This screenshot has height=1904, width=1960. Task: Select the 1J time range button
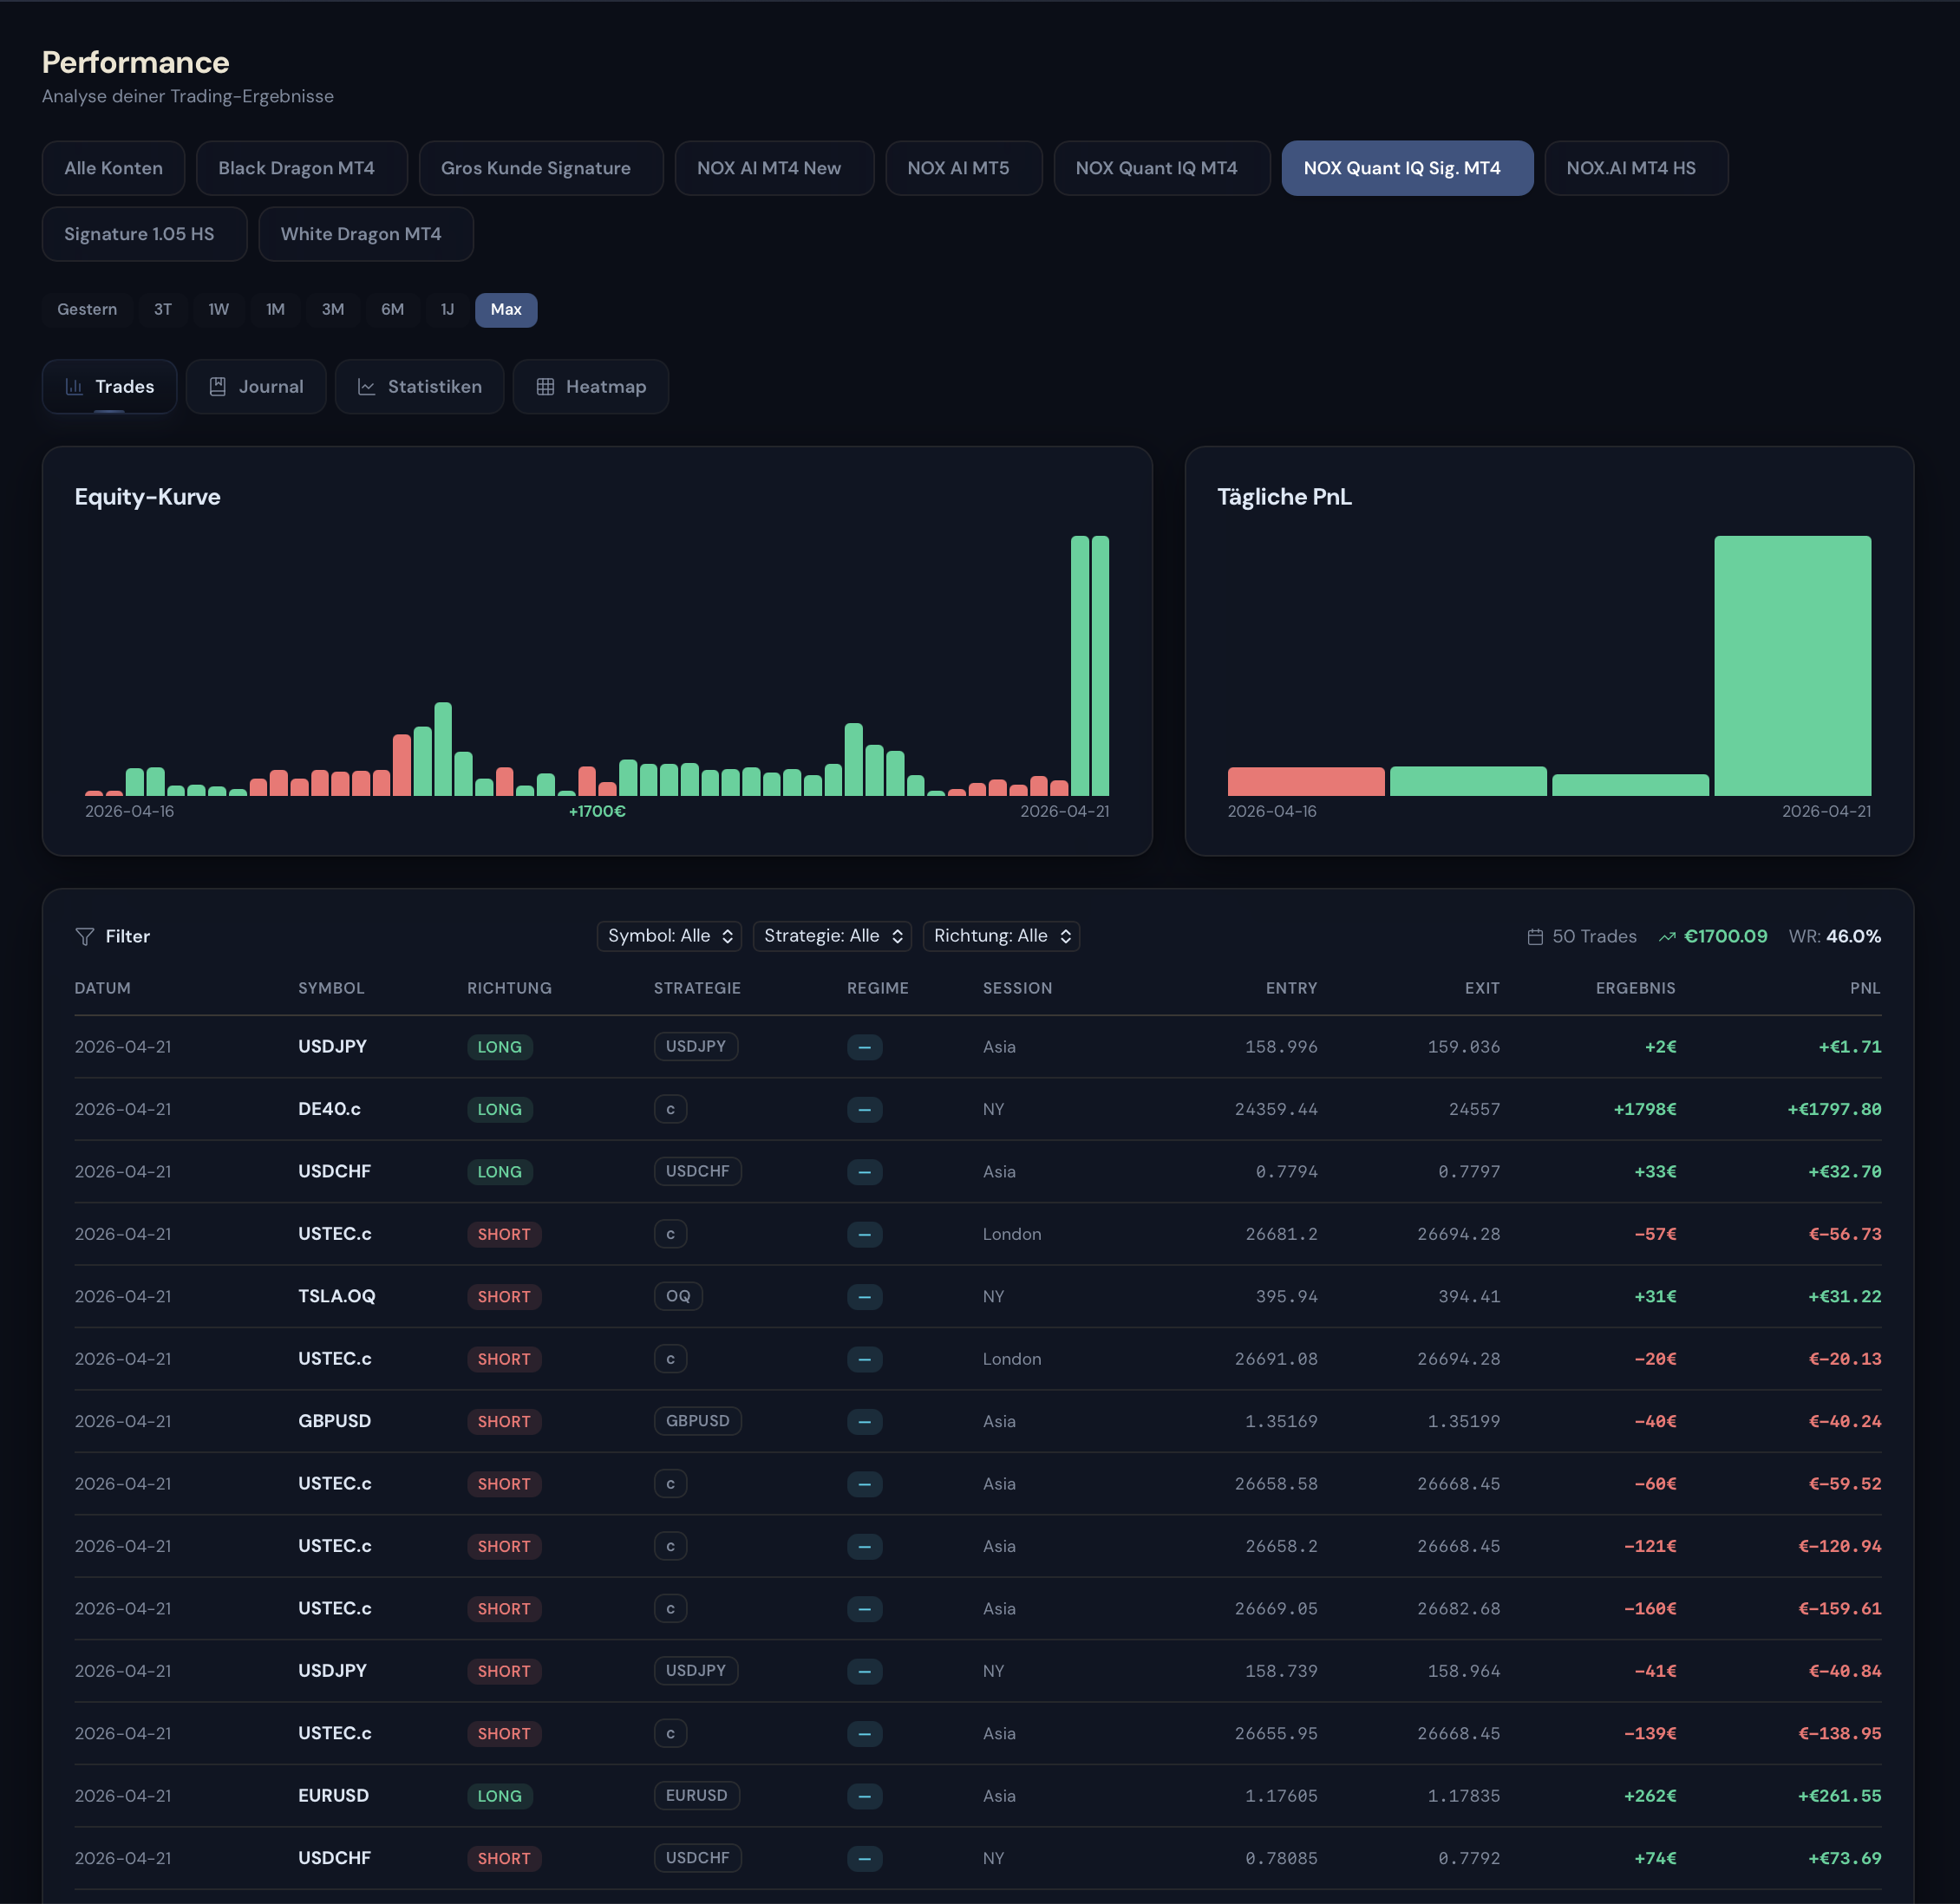coord(447,310)
